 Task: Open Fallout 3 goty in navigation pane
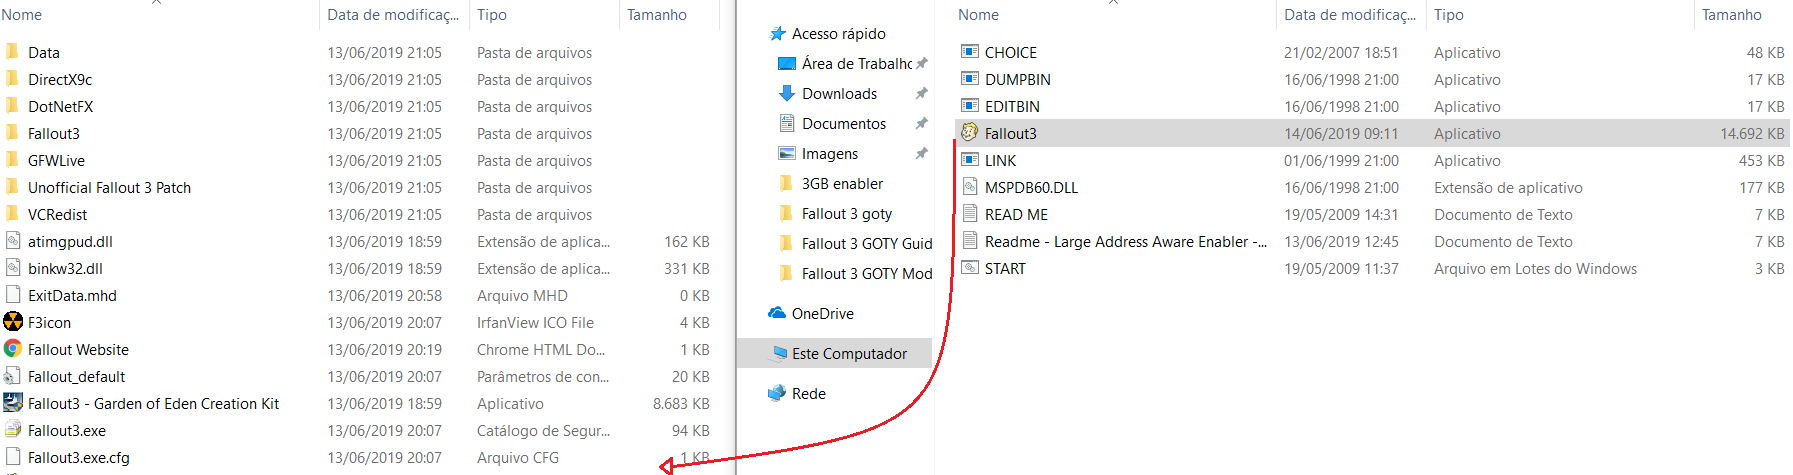coord(847,213)
